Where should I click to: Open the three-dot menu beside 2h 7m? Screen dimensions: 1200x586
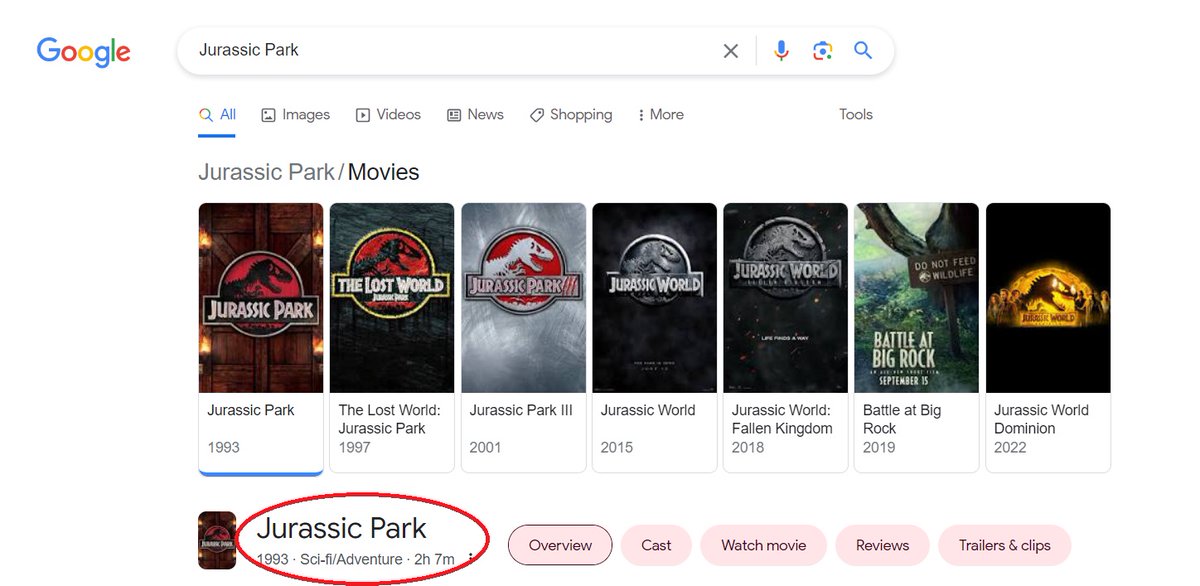469,559
